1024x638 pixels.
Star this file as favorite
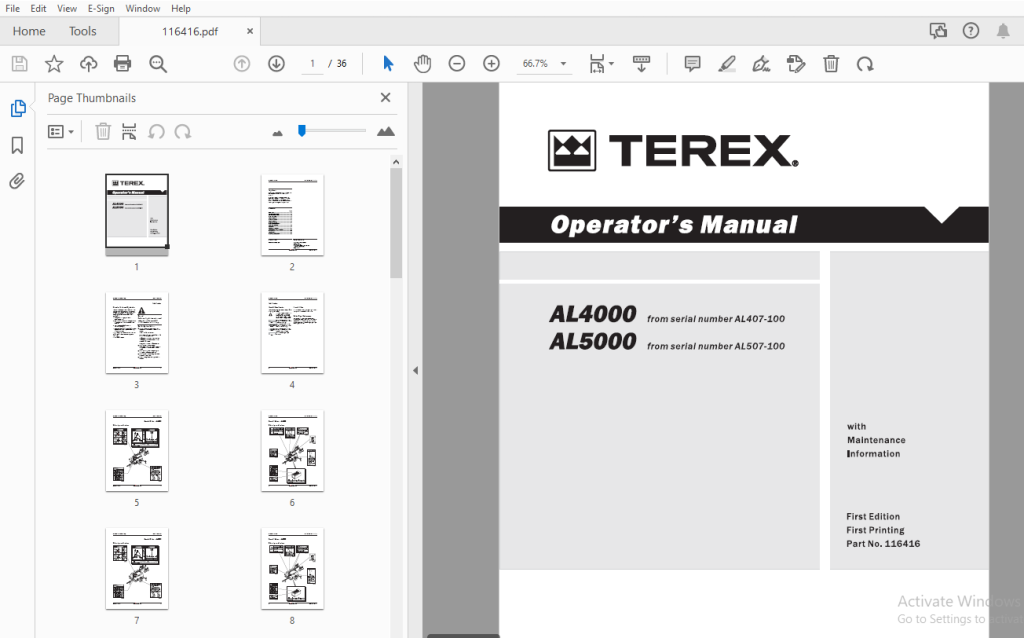click(x=54, y=64)
